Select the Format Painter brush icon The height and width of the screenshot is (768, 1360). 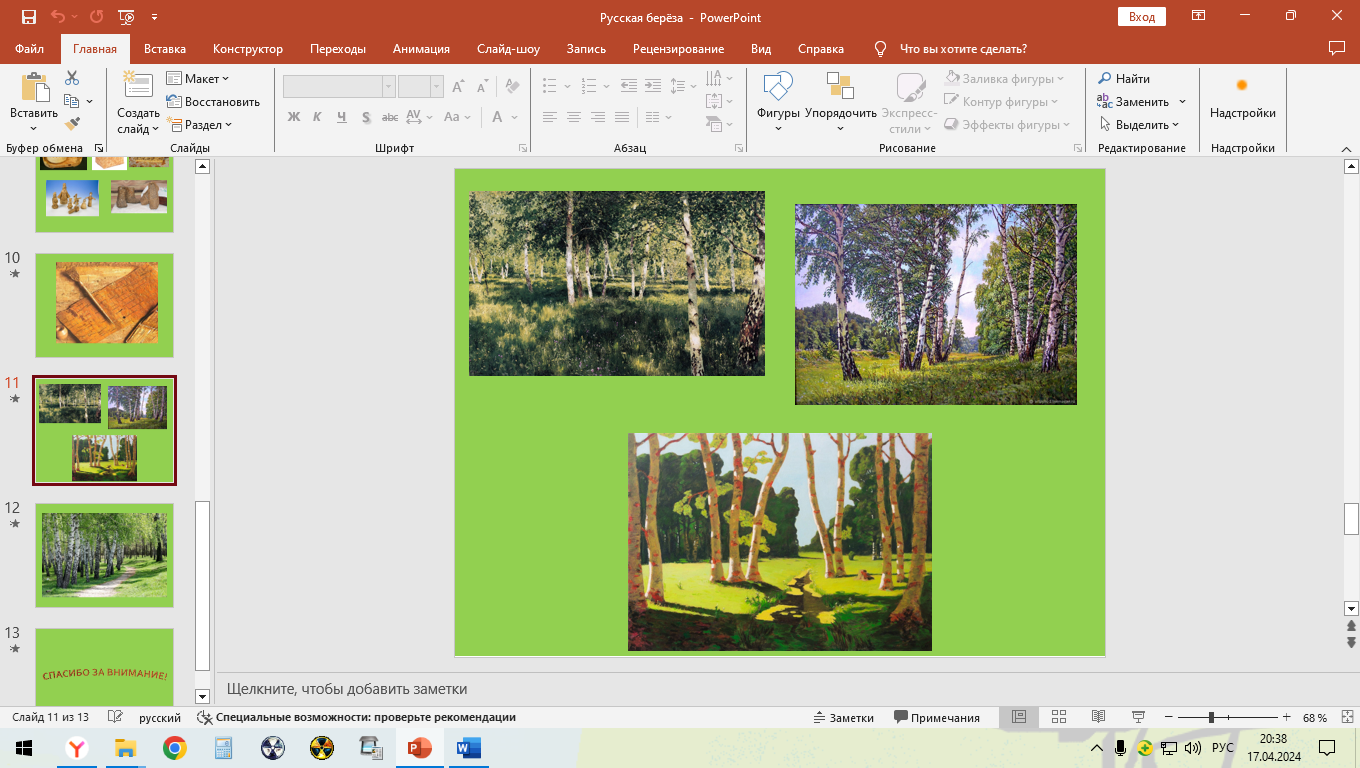click(x=72, y=124)
